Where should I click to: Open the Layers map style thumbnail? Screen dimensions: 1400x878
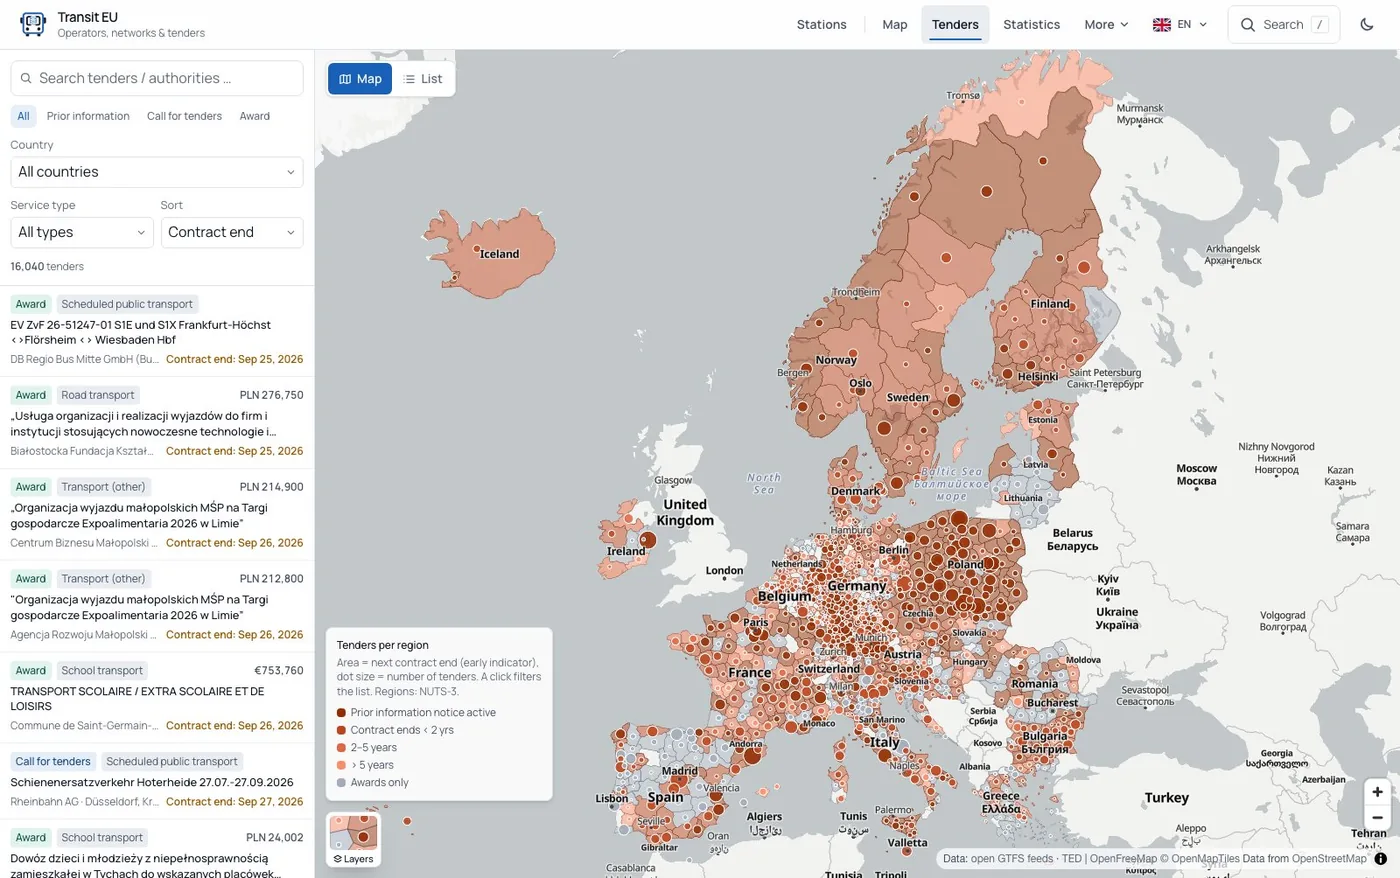pos(354,839)
